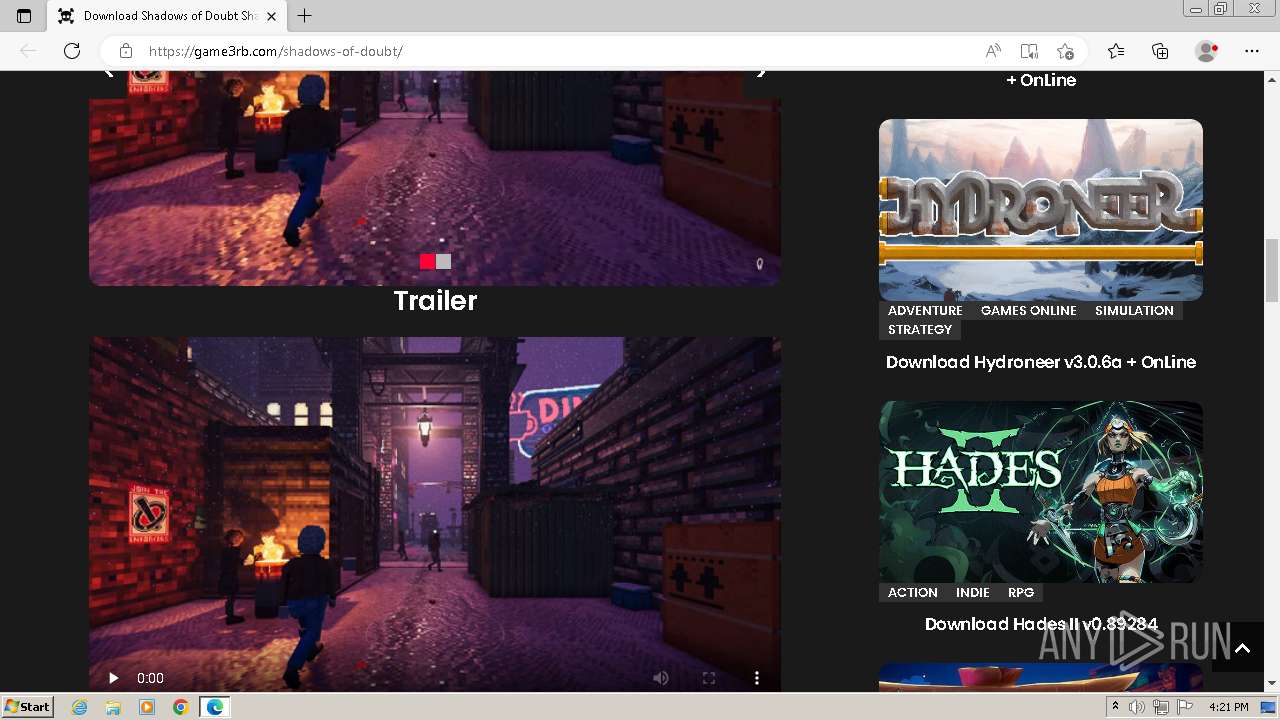The width and height of the screenshot is (1280, 720).
Task: Select the grey second slide indicator
Action: (443, 261)
